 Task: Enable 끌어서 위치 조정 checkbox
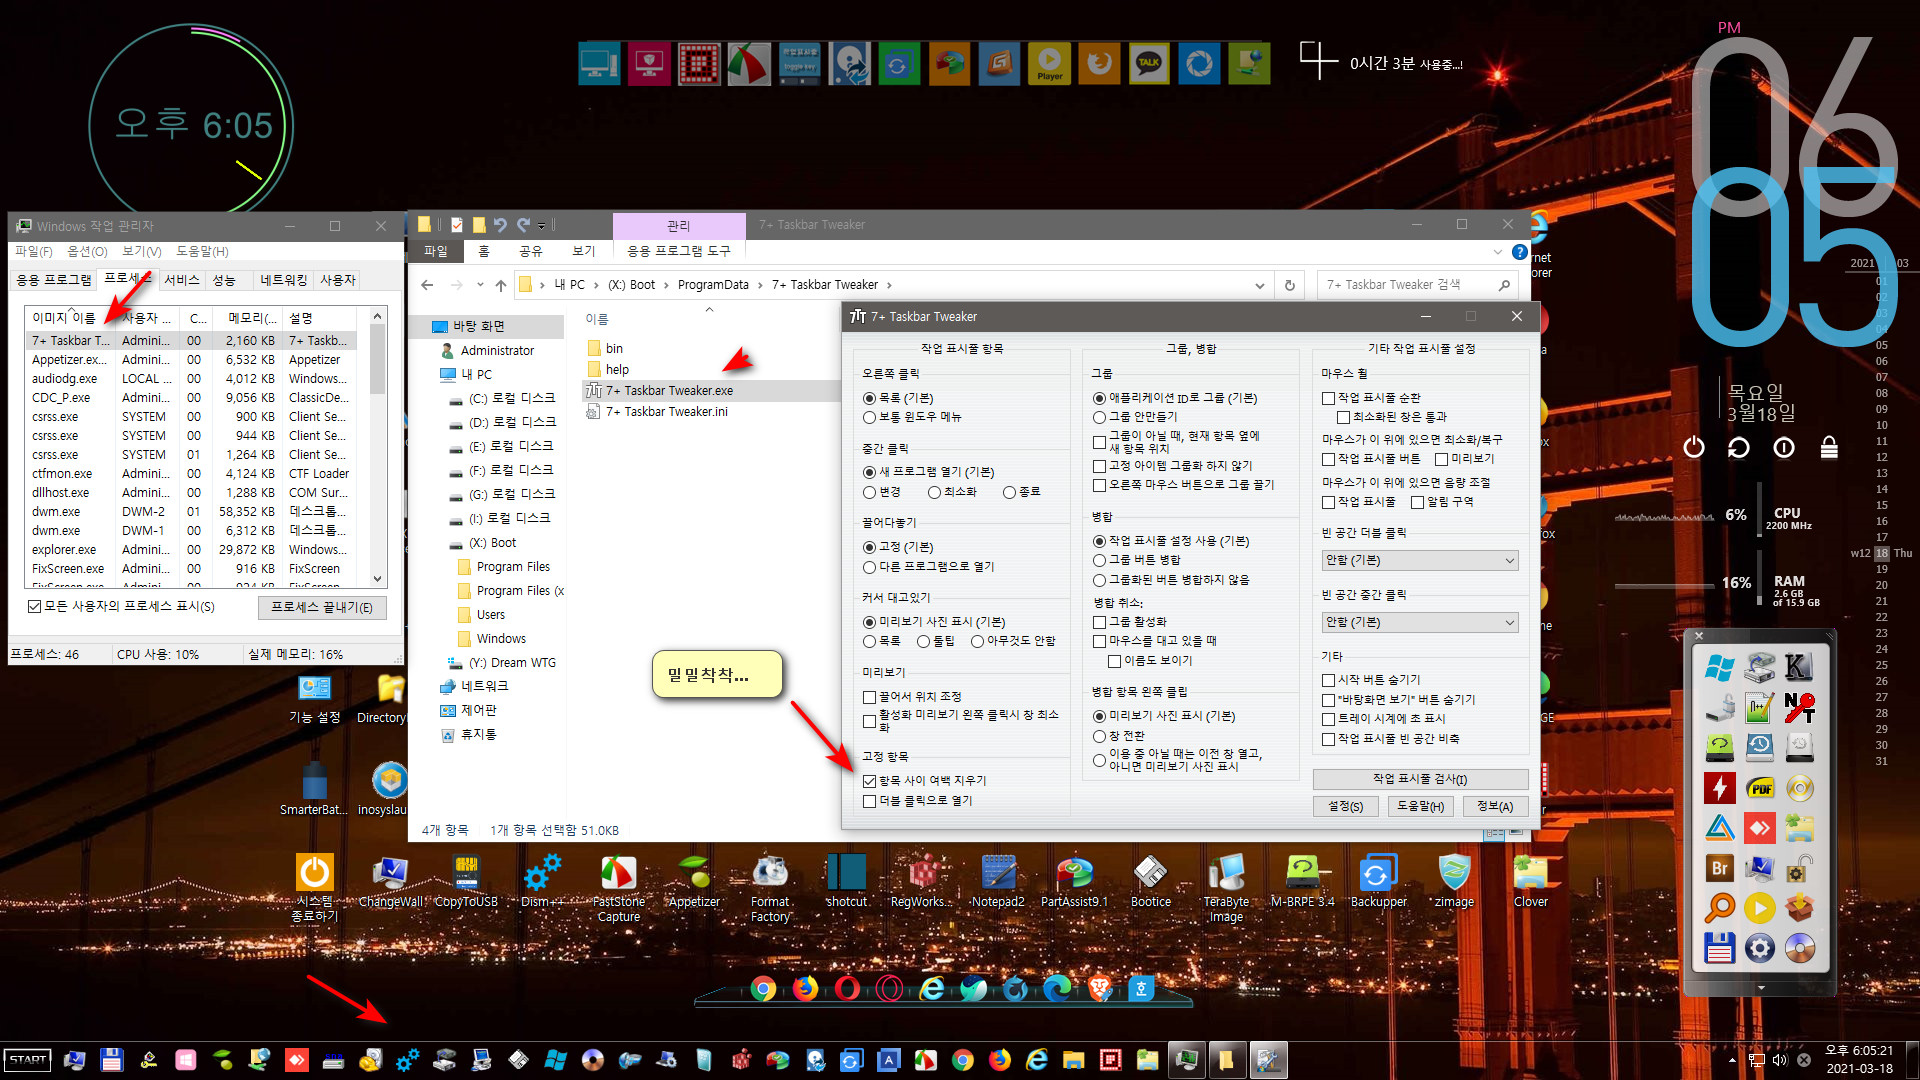(x=869, y=697)
